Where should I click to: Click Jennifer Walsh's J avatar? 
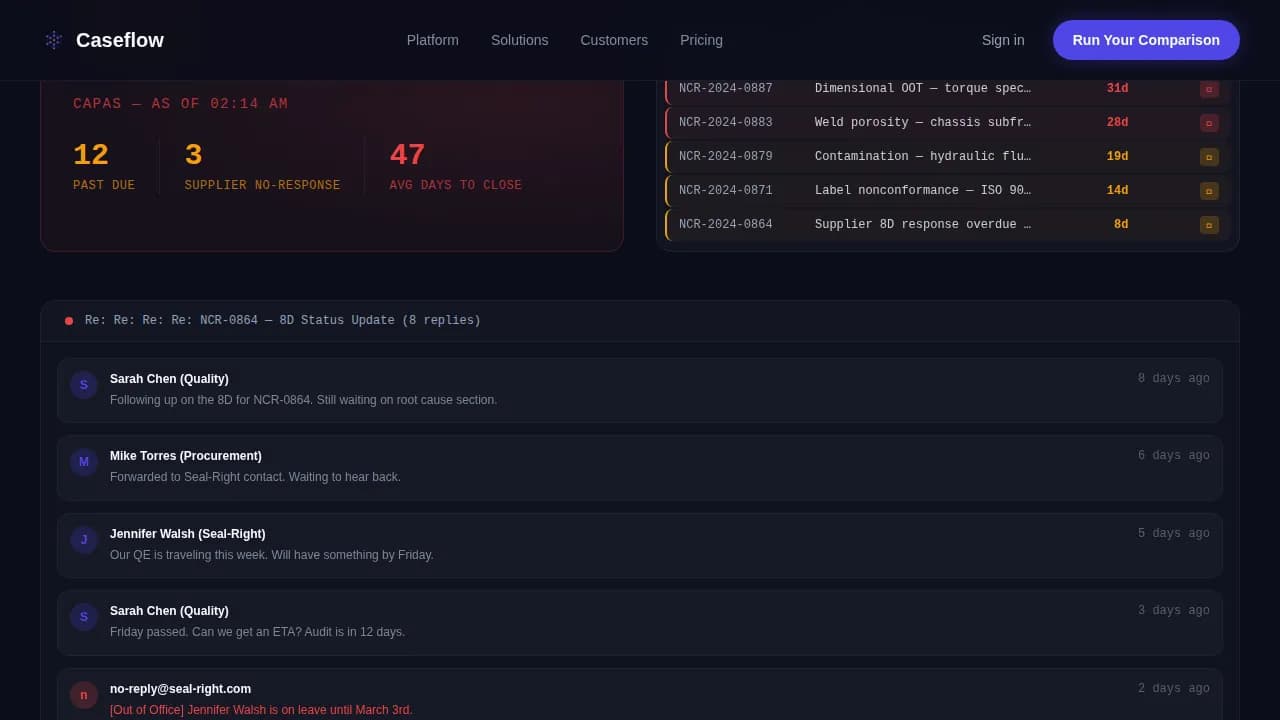tap(84, 540)
